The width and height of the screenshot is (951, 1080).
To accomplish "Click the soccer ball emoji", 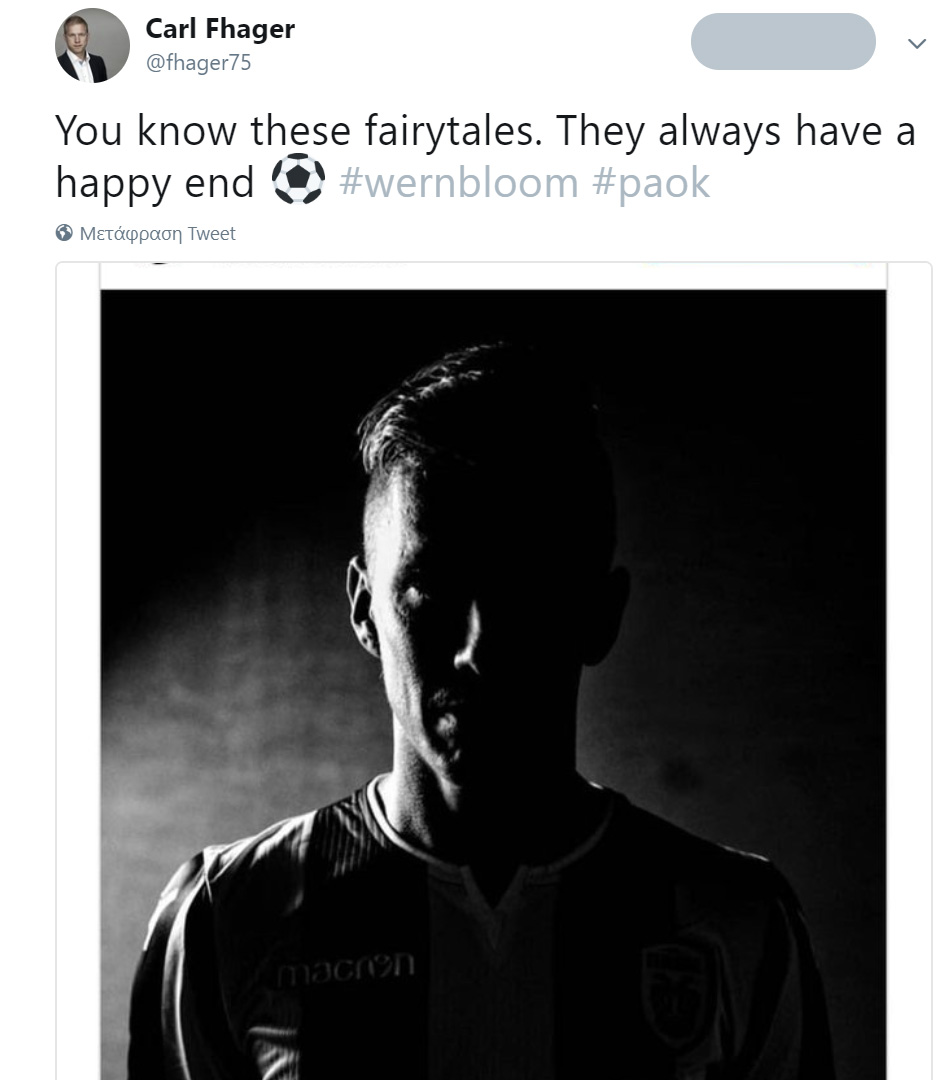I will click(298, 180).
